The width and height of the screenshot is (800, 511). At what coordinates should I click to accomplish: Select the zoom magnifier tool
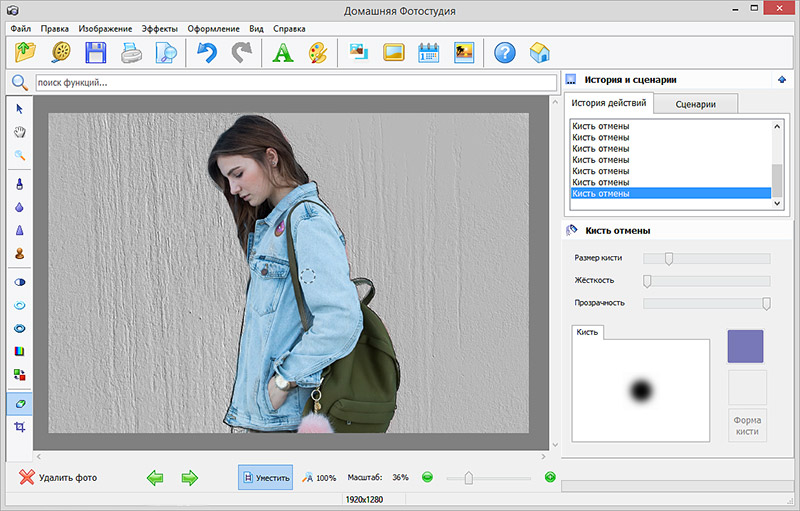(x=19, y=155)
